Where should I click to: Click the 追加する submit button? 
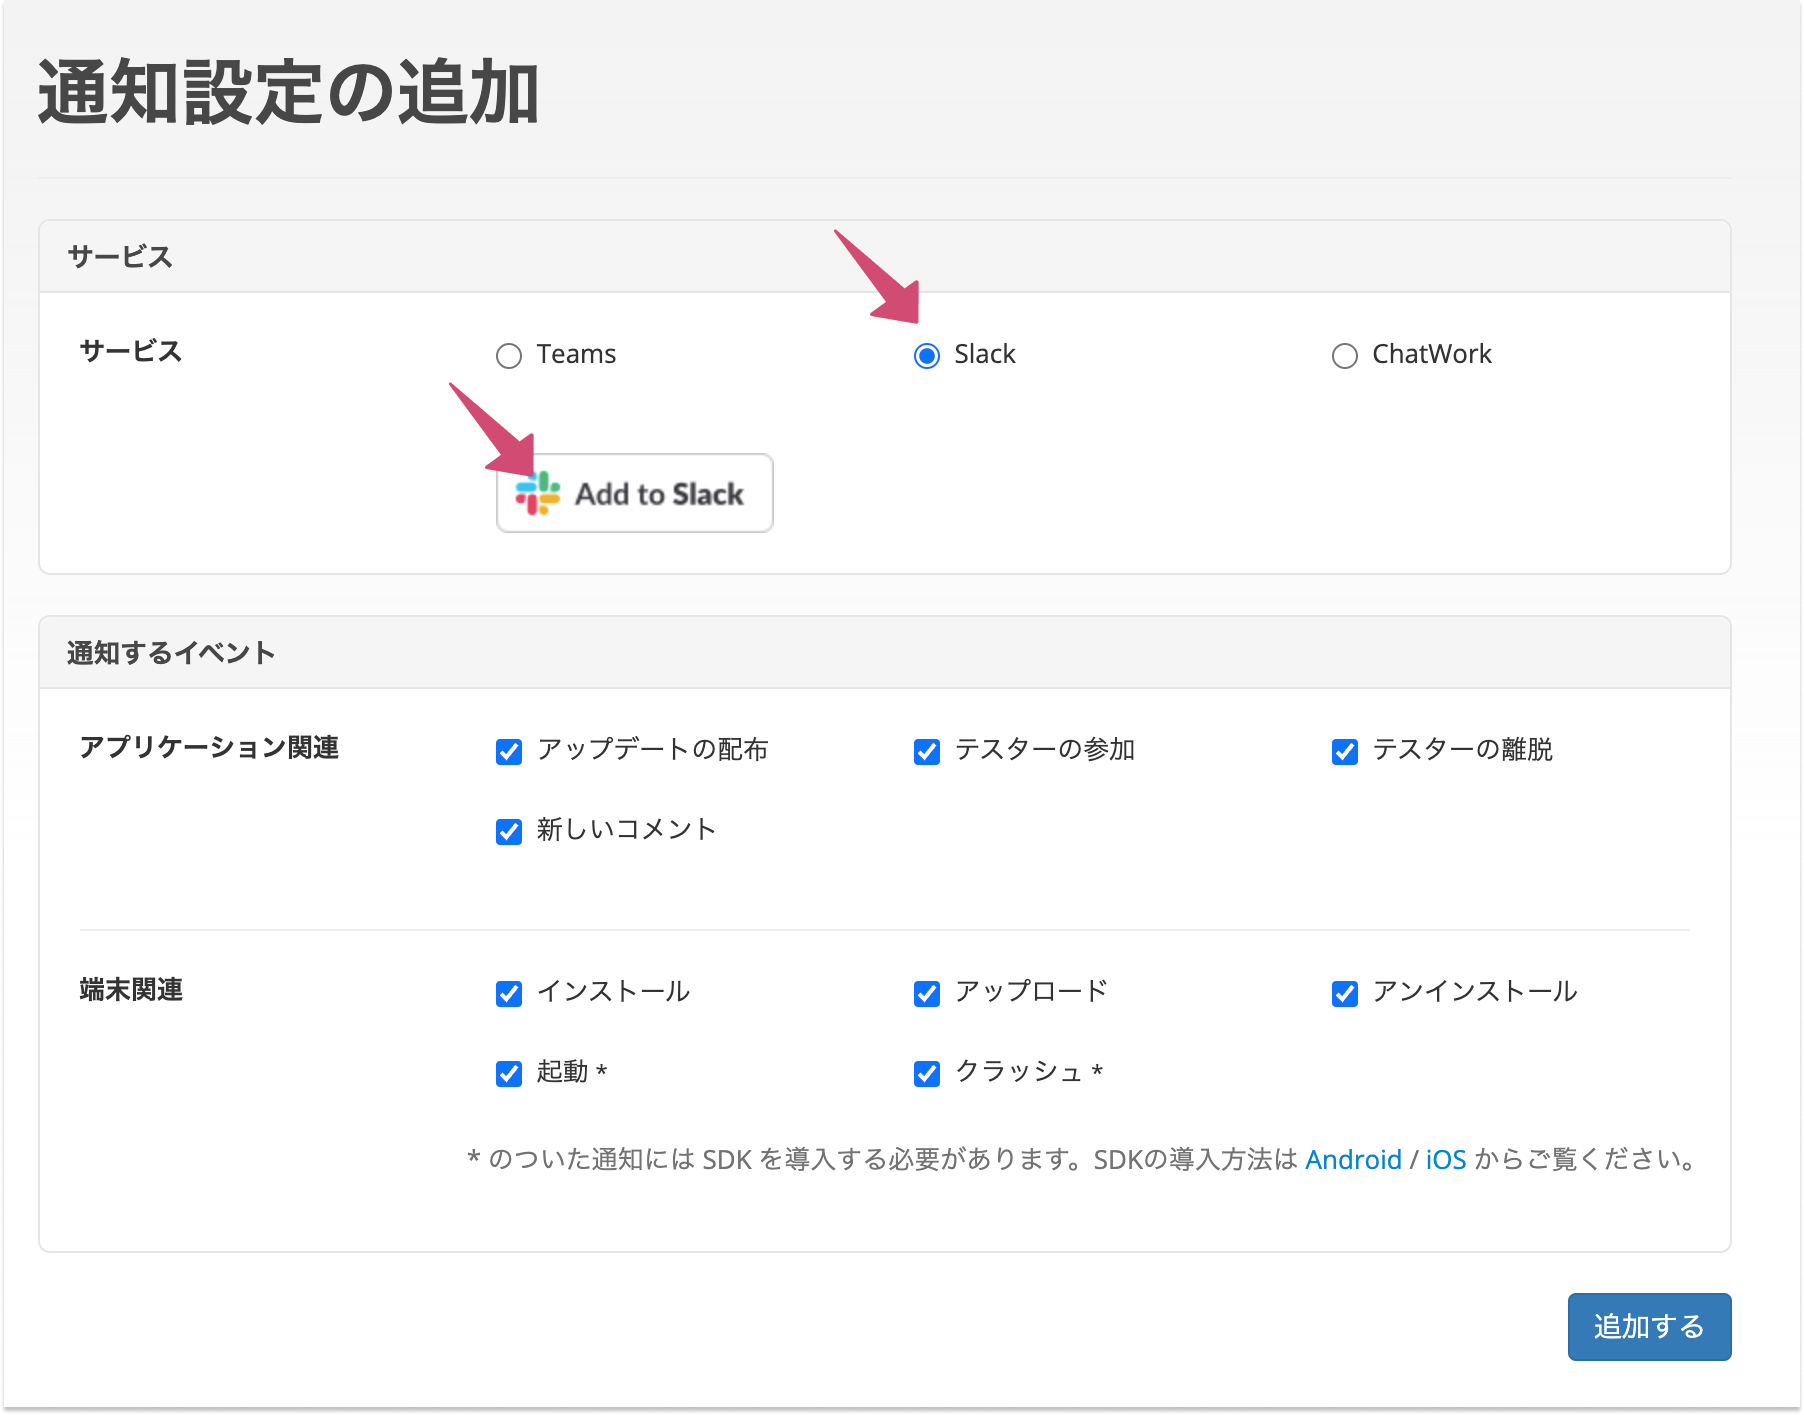pos(1648,1327)
